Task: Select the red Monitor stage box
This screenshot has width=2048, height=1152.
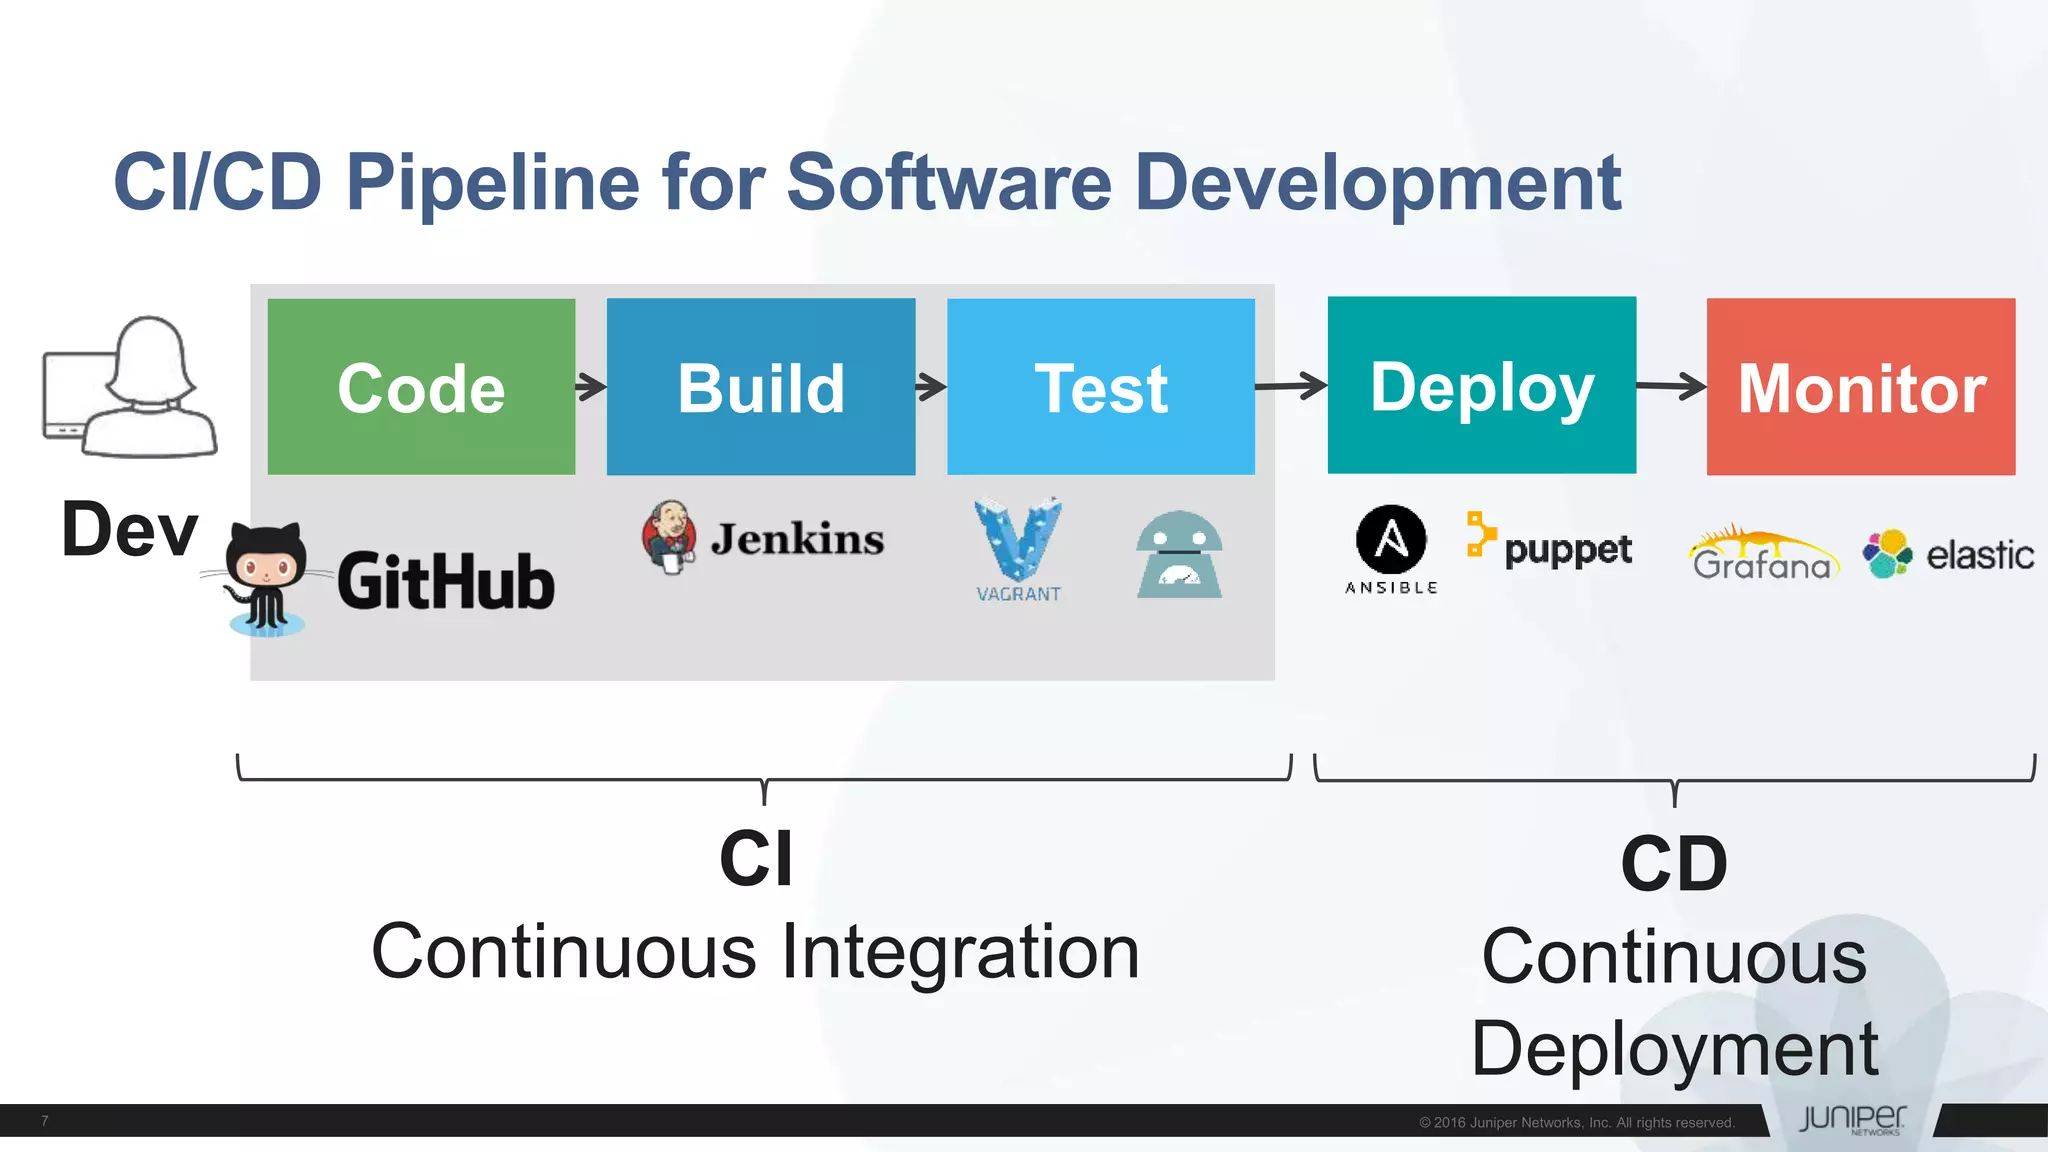Action: [1861, 386]
